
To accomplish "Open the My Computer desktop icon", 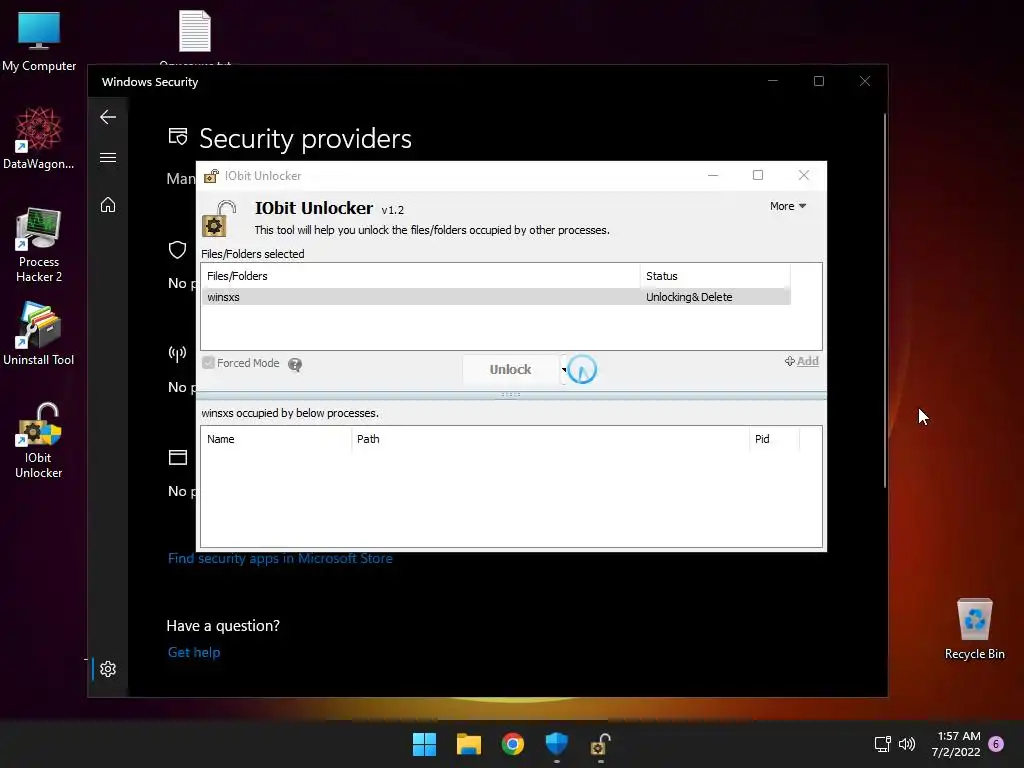I will [39, 41].
